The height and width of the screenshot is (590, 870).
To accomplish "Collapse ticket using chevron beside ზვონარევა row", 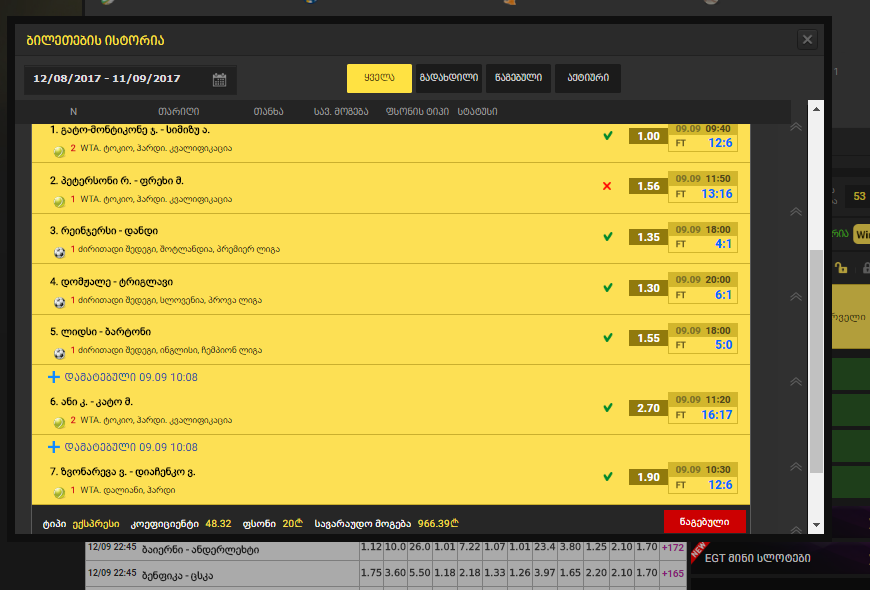I will (796, 466).
